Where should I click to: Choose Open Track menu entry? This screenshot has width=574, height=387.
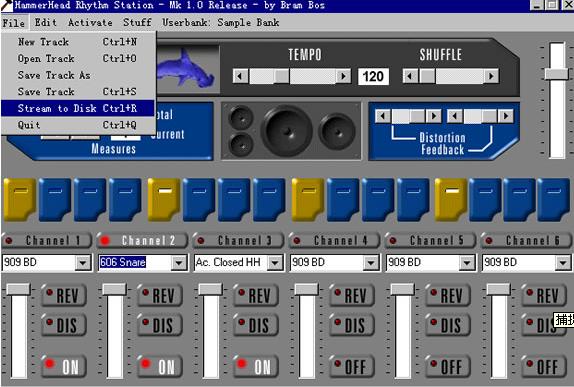pos(78,59)
